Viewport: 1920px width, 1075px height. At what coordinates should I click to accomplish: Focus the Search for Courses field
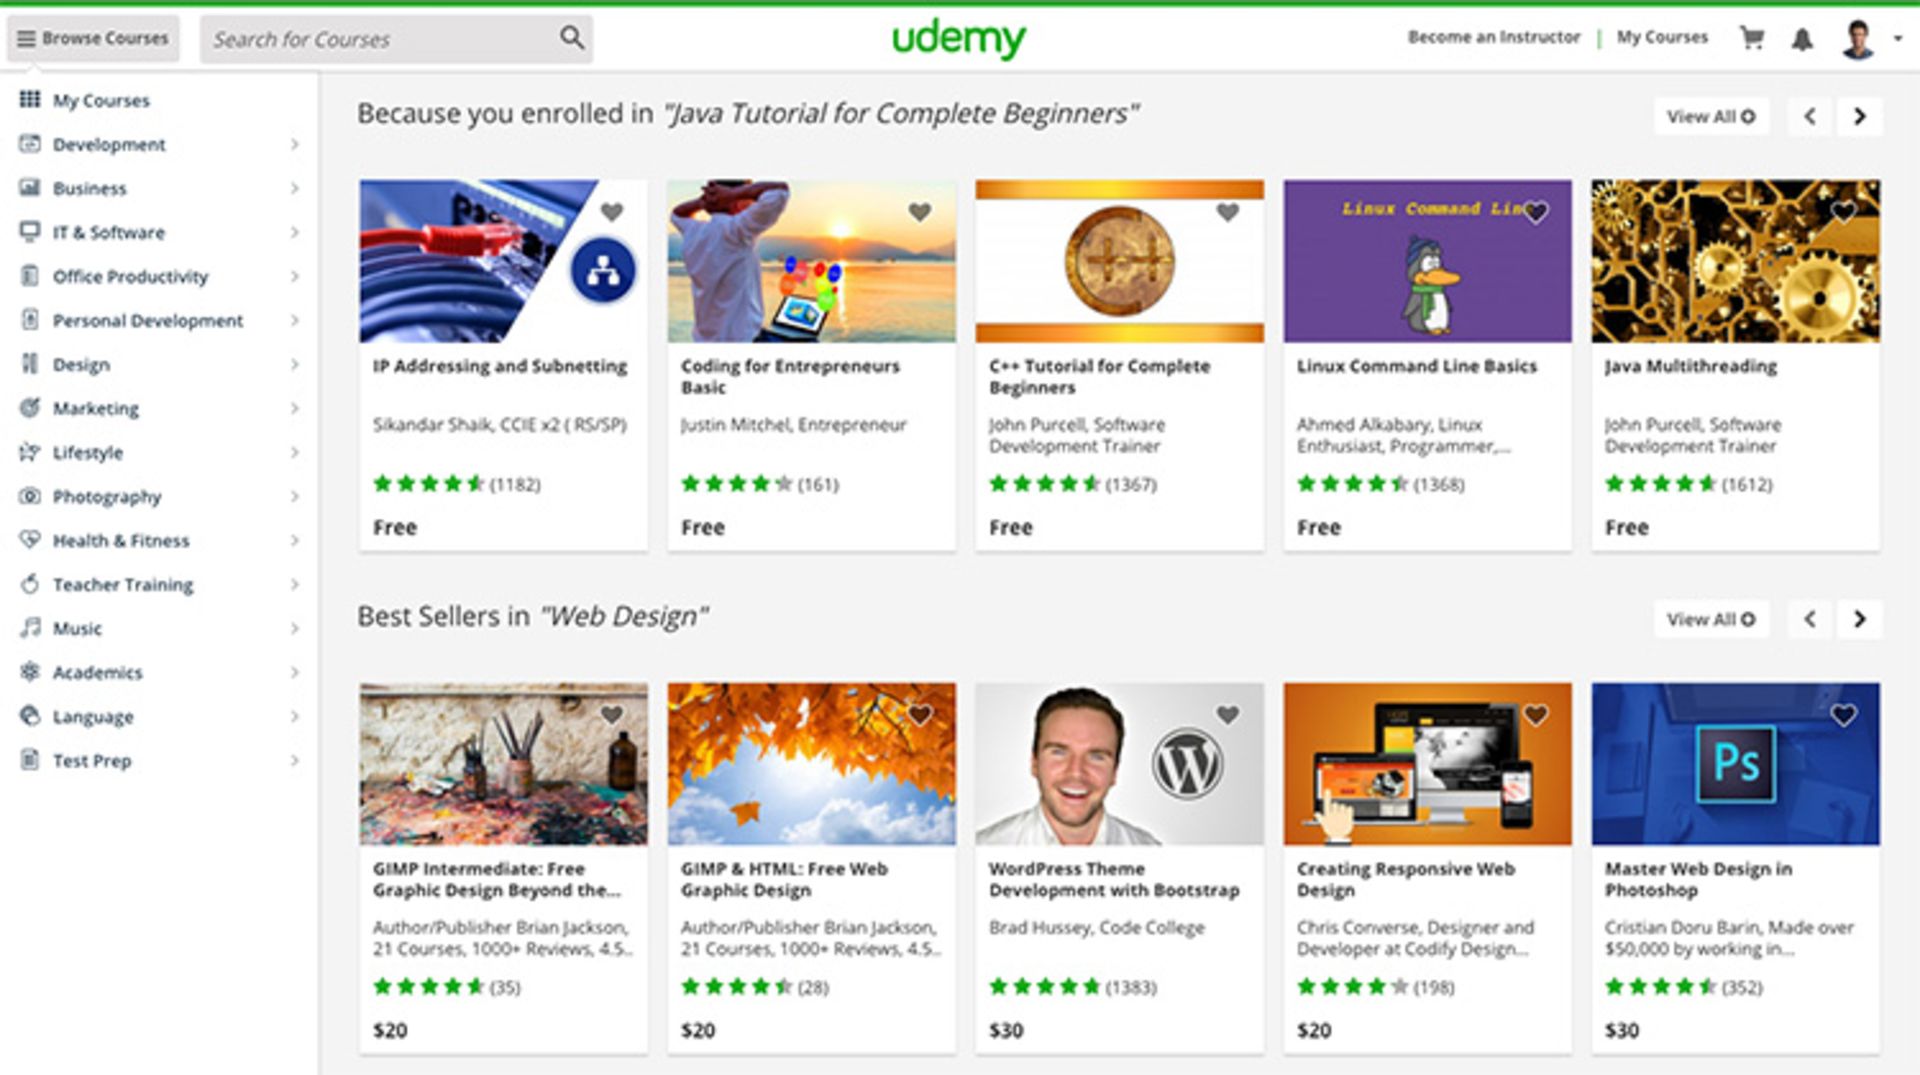[396, 39]
